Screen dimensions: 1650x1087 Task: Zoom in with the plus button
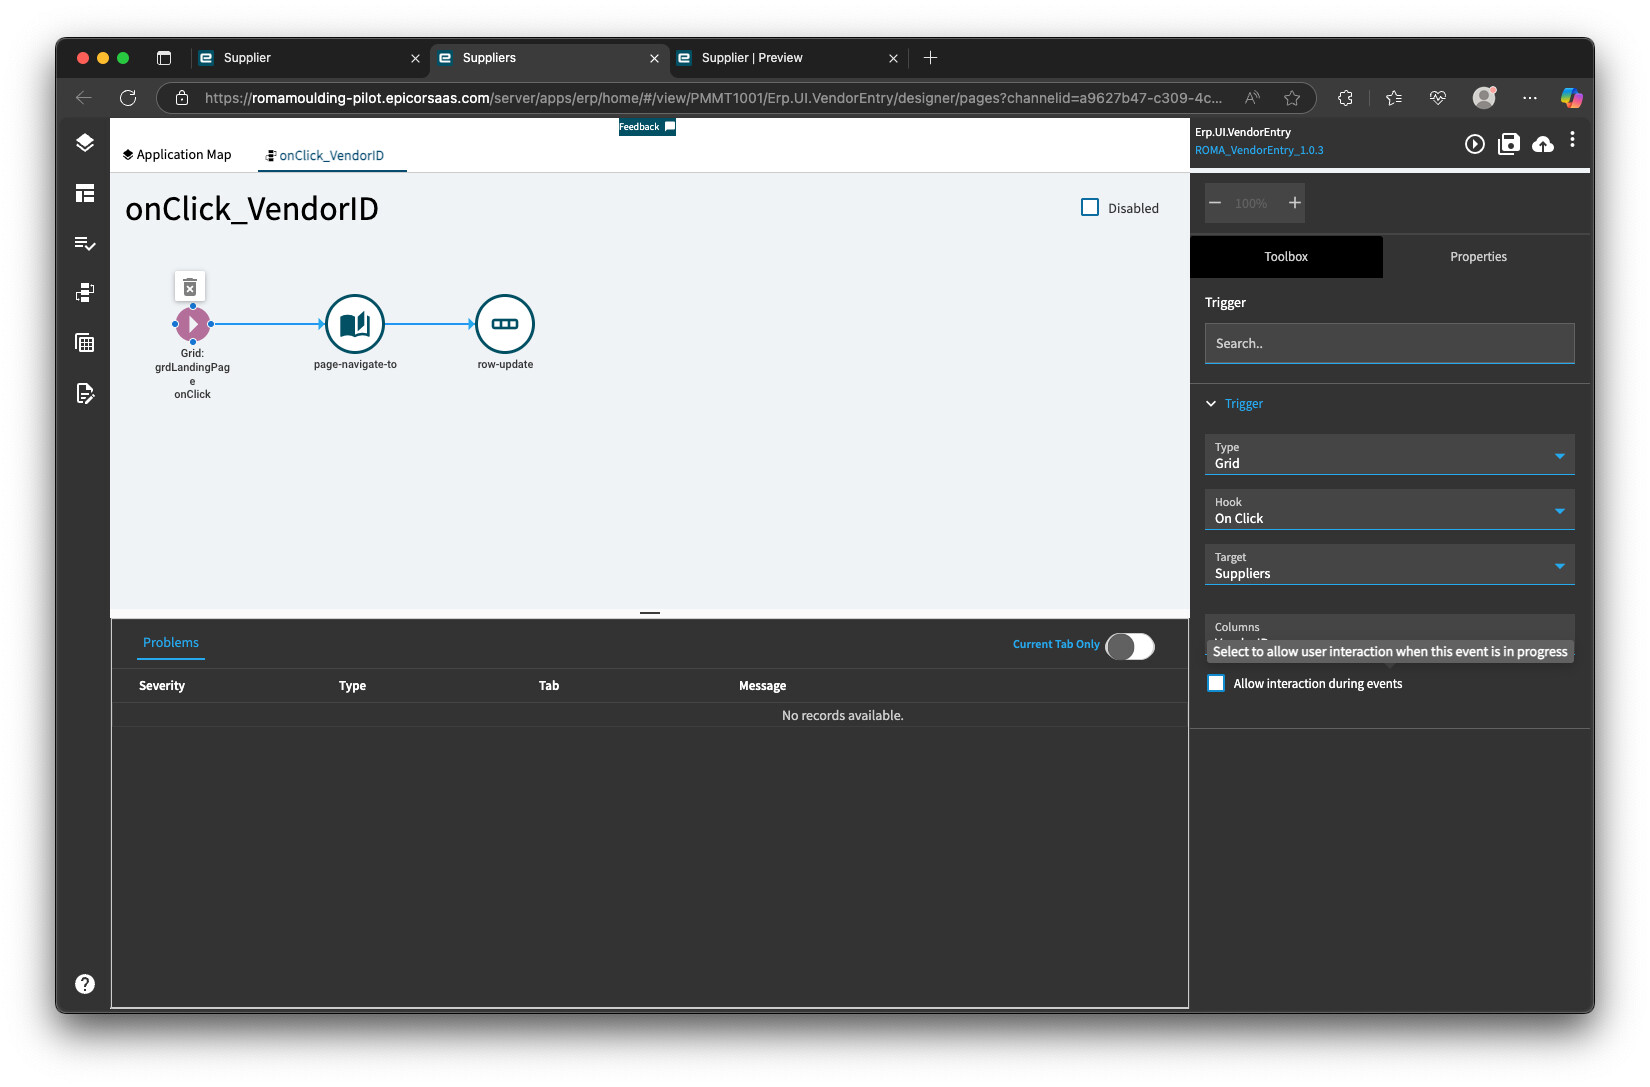(1295, 203)
